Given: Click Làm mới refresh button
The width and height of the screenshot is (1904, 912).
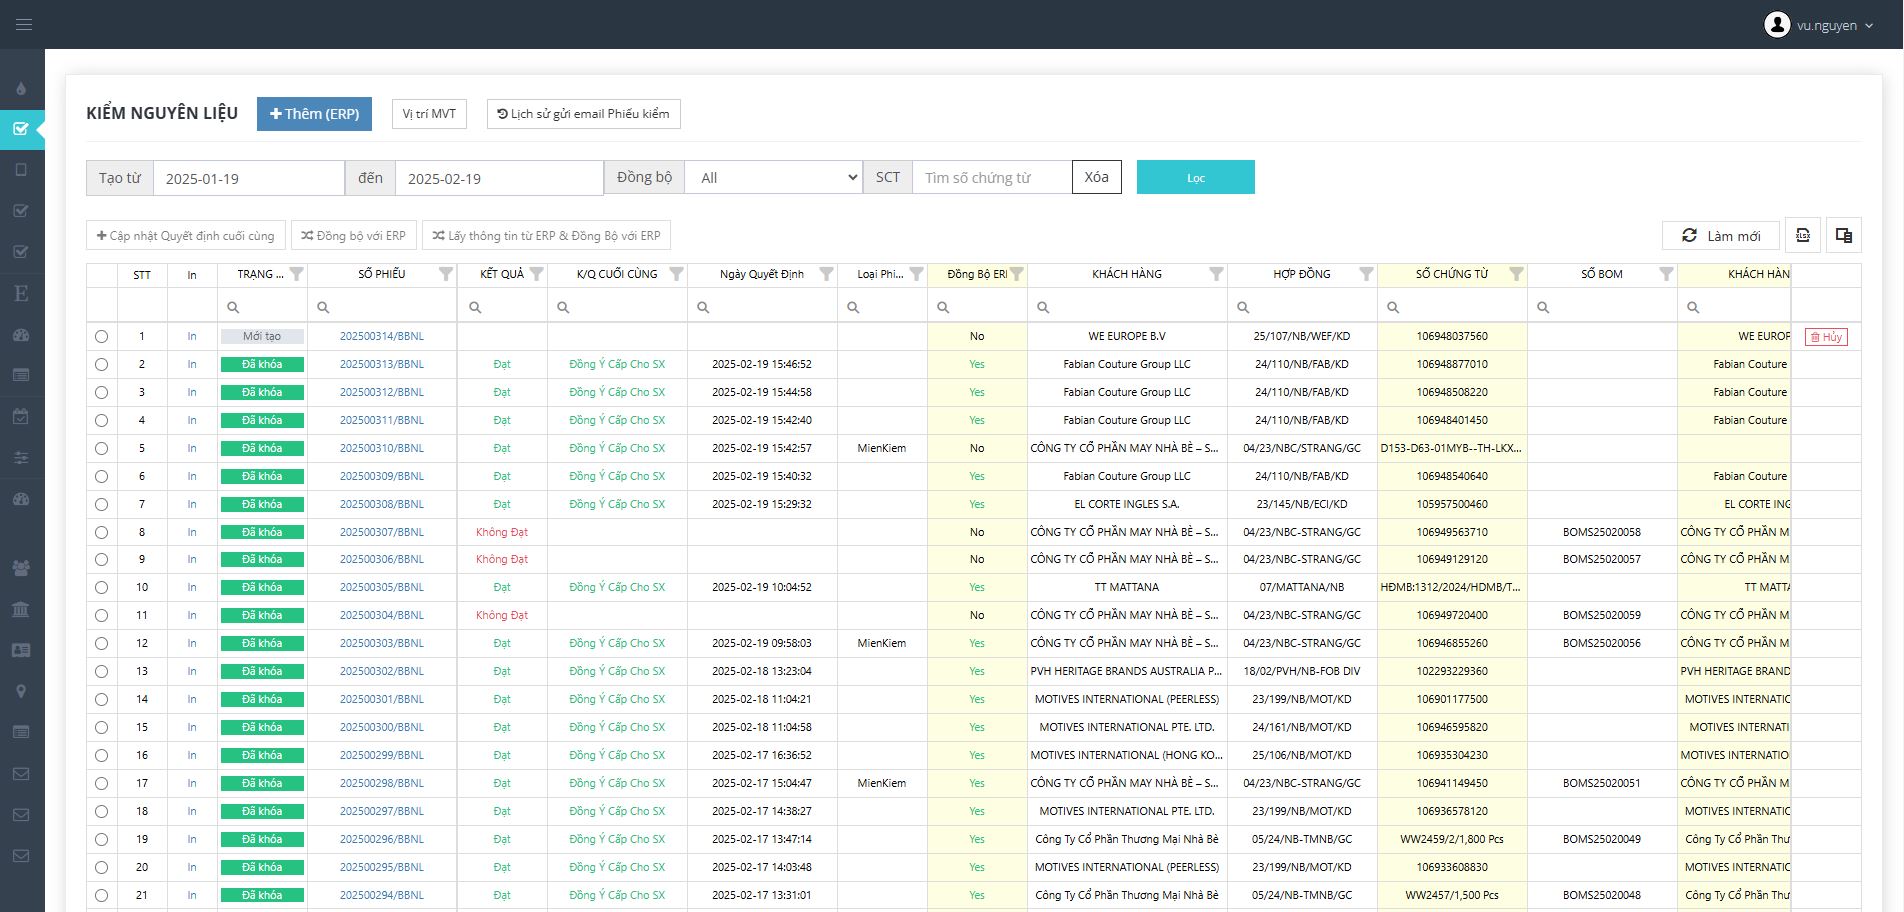Looking at the screenshot, I should (1721, 236).
